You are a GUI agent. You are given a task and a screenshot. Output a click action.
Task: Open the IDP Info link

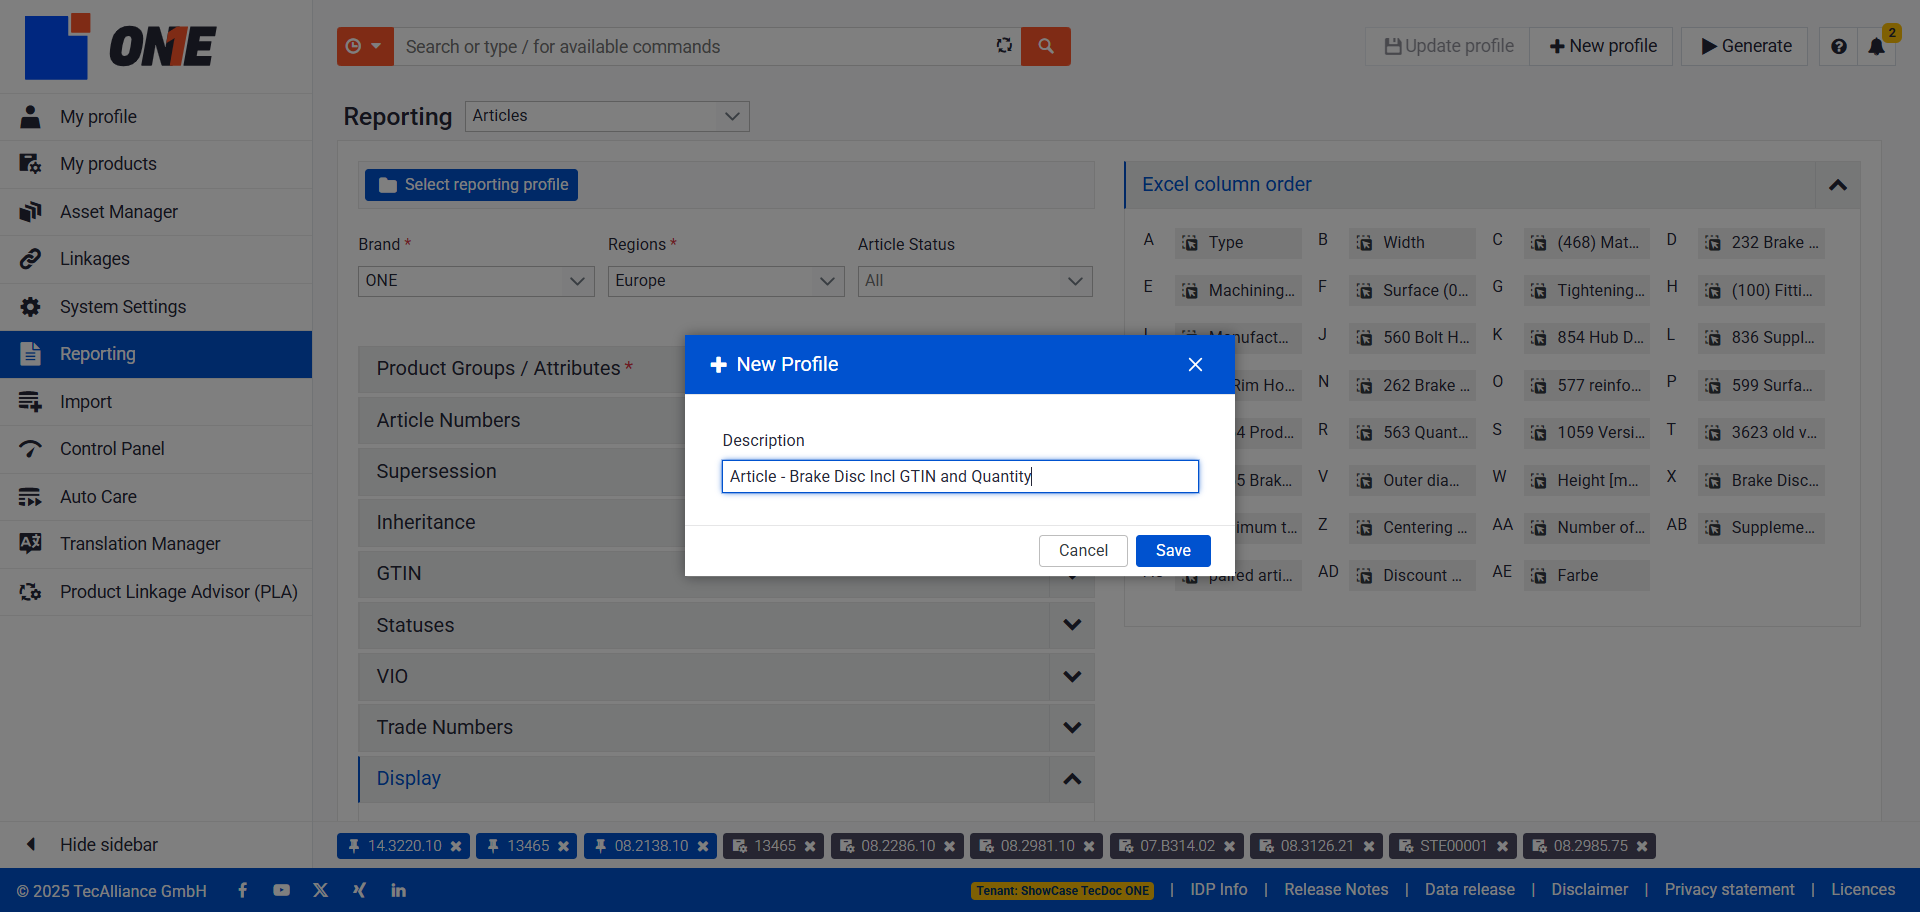pos(1218,890)
